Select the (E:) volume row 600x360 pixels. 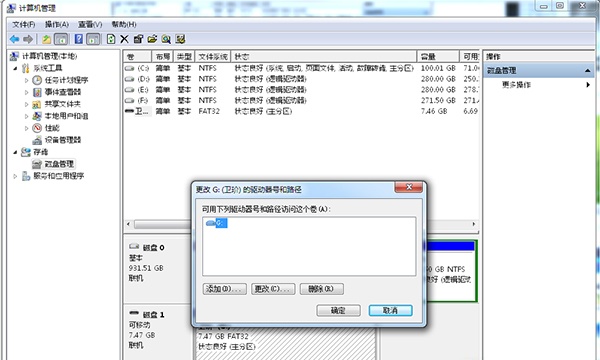tap(301, 90)
